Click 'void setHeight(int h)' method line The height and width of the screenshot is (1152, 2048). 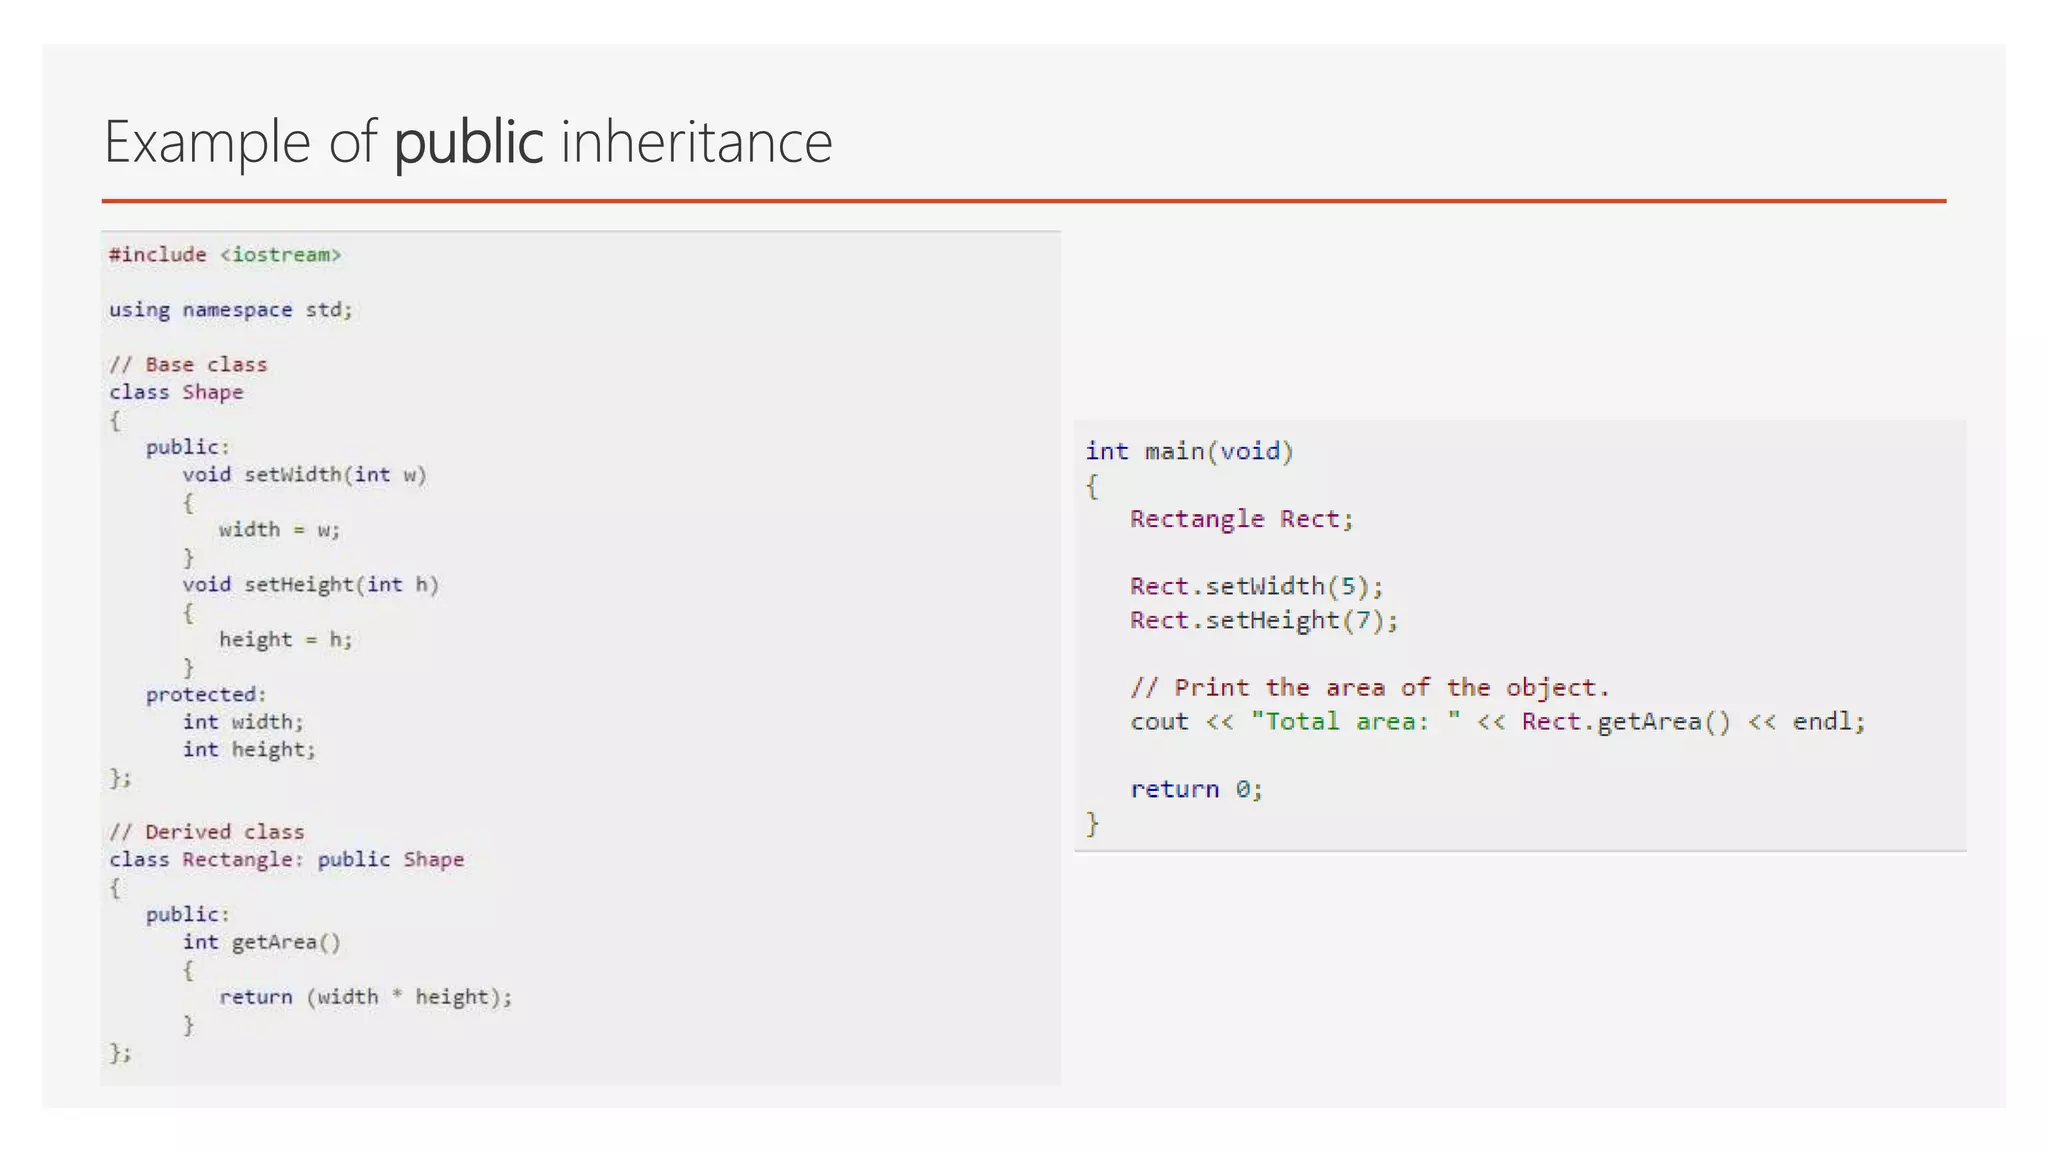click(310, 585)
